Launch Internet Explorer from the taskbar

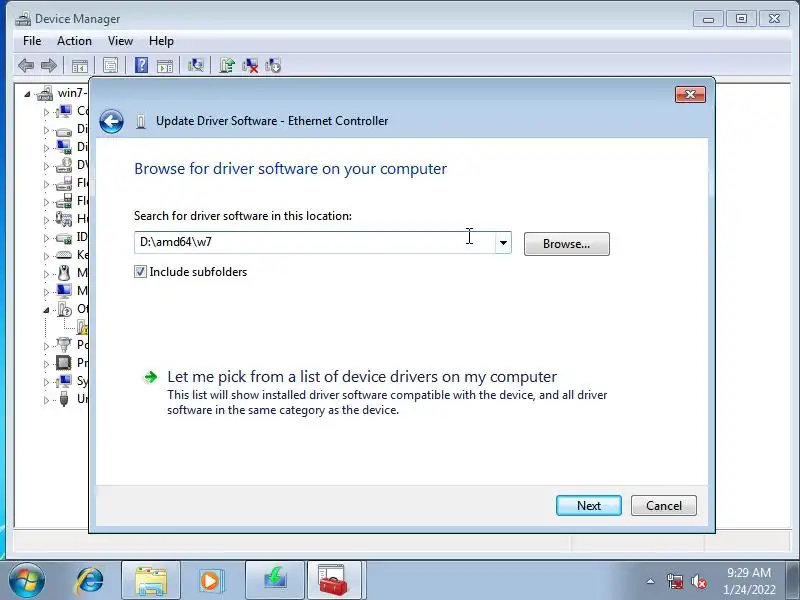point(89,580)
